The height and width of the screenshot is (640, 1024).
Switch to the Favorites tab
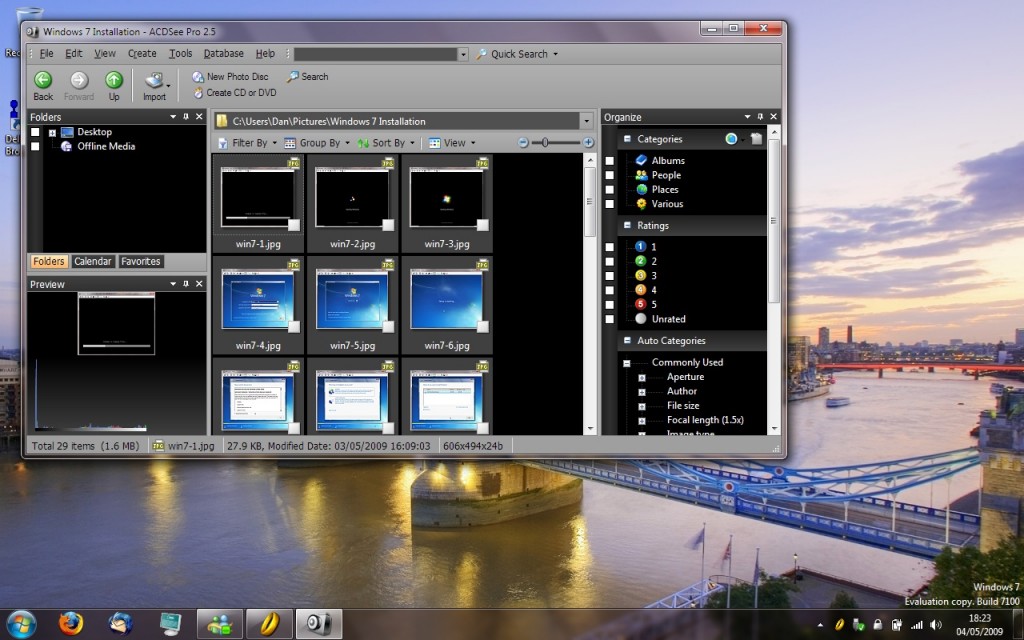pos(140,261)
